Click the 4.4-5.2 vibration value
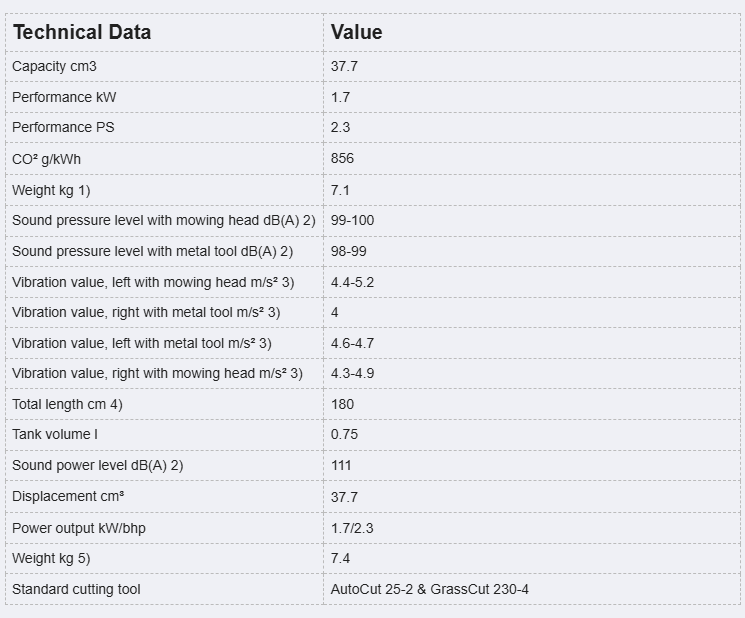Viewport: 745px width, 618px height. [x=353, y=283]
